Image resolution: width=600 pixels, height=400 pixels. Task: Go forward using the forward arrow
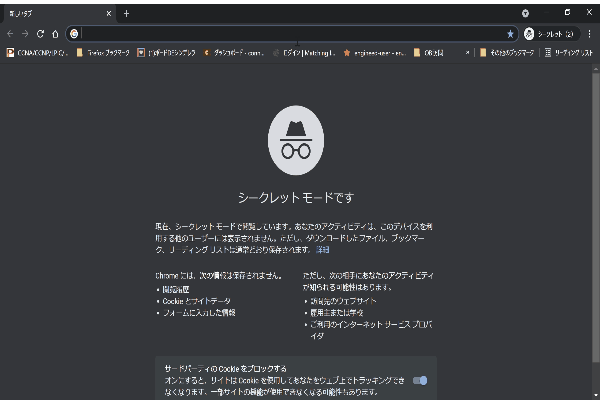click(x=25, y=34)
